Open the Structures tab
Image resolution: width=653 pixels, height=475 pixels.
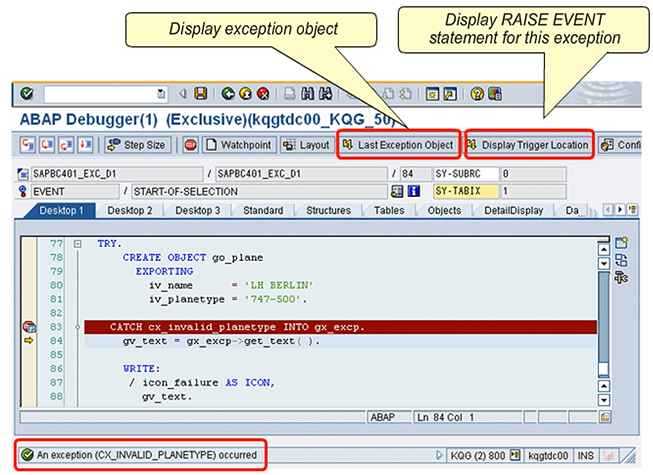[326, 211]
